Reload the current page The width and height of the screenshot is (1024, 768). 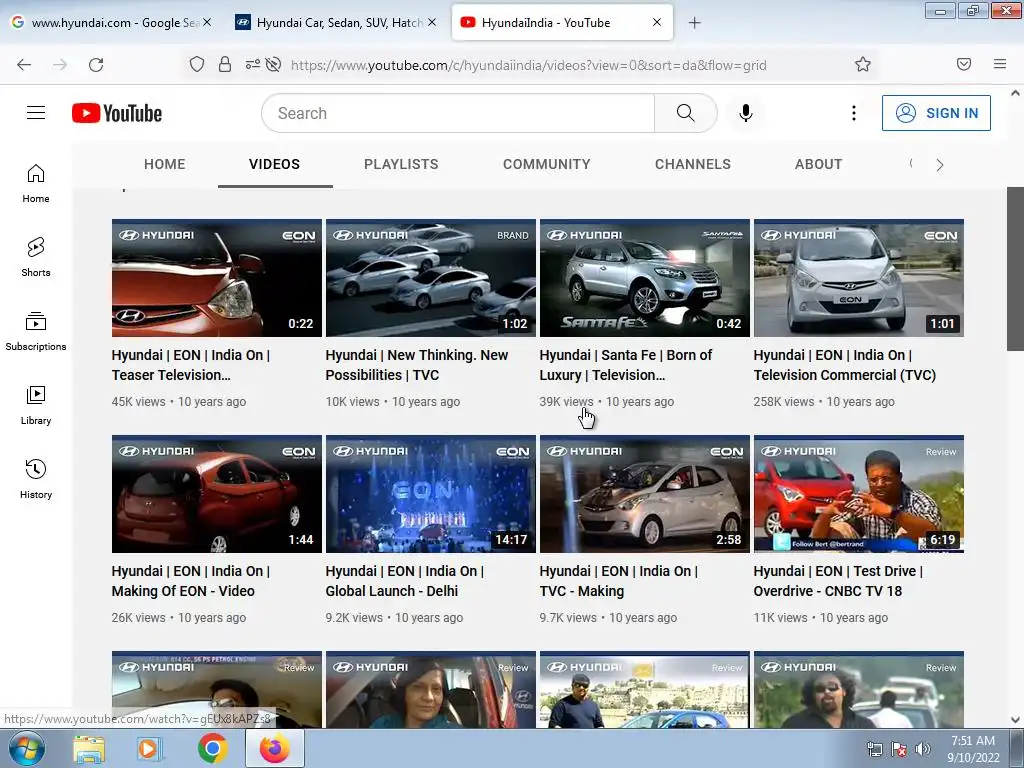pyautogui.click(x=96, y=65)
